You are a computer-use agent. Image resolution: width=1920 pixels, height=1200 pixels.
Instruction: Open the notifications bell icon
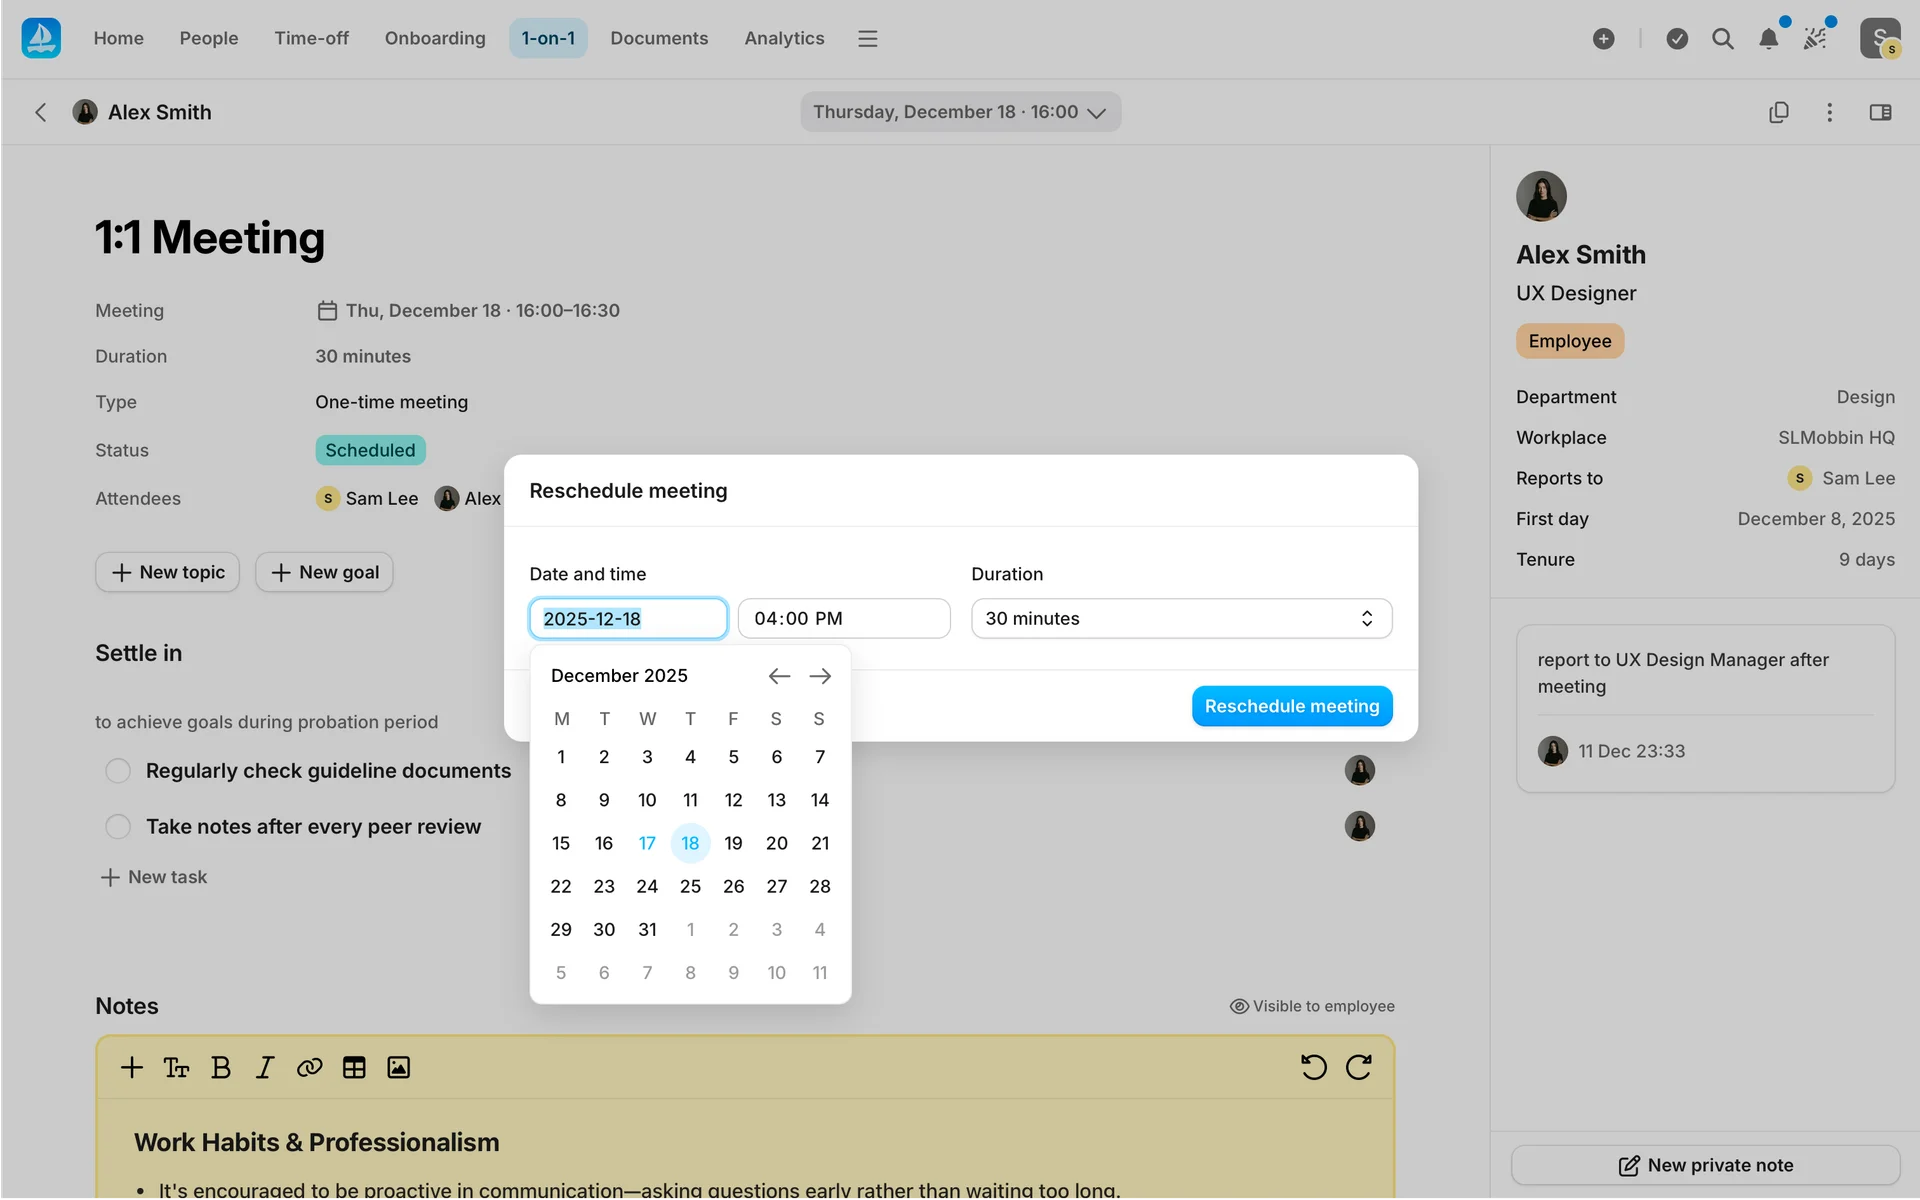[x=1768, y=39]
